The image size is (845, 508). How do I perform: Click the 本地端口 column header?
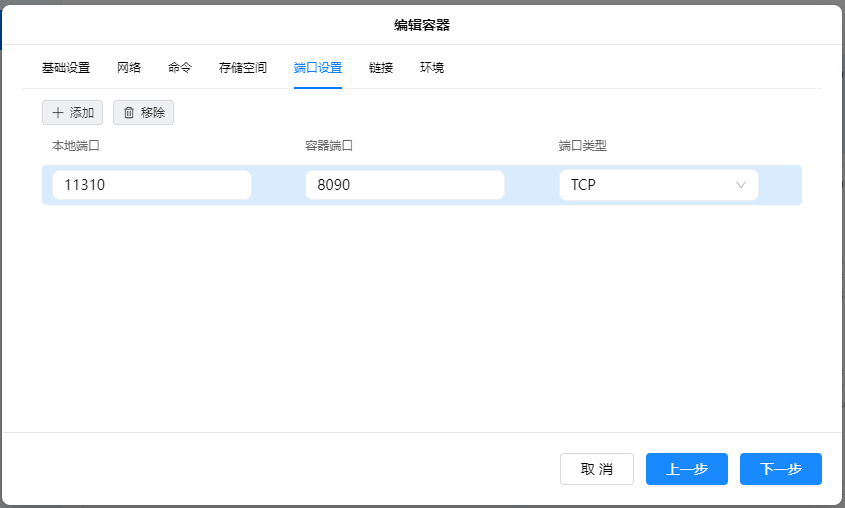tap(76, 145)
